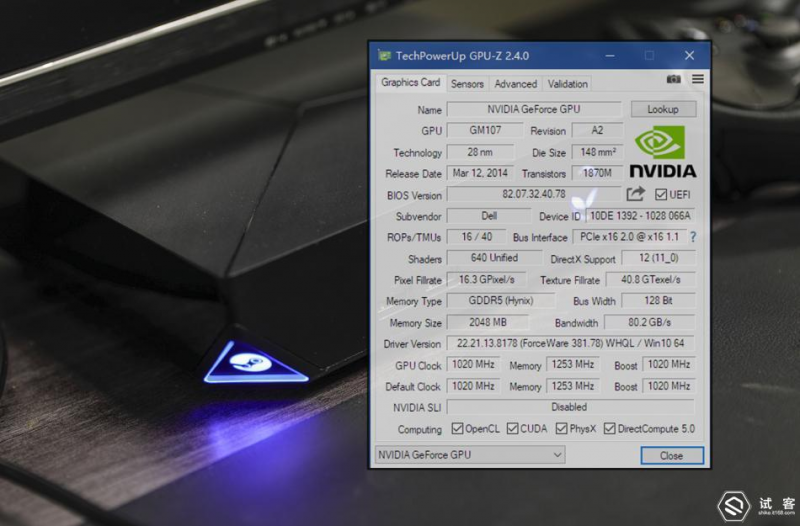Click the ROPs/TMUs value 16 / 40
The height and width of the screenshot is (526, 800).
click(x=477, y=237)
